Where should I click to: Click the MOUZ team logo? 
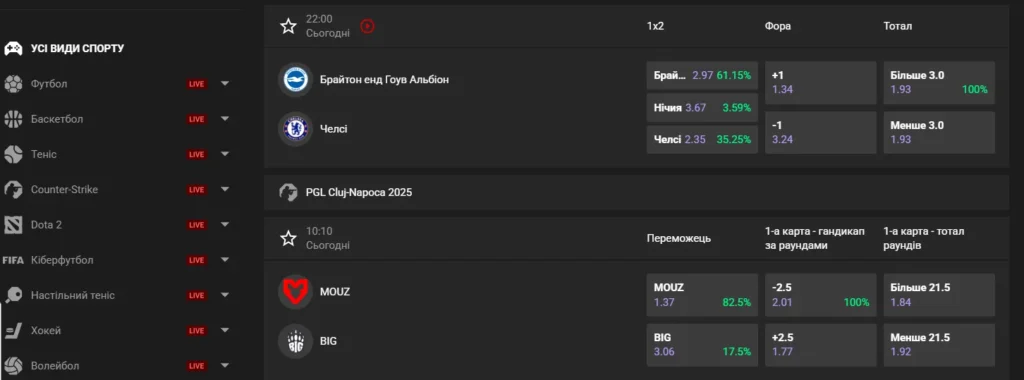click(295, 292)
